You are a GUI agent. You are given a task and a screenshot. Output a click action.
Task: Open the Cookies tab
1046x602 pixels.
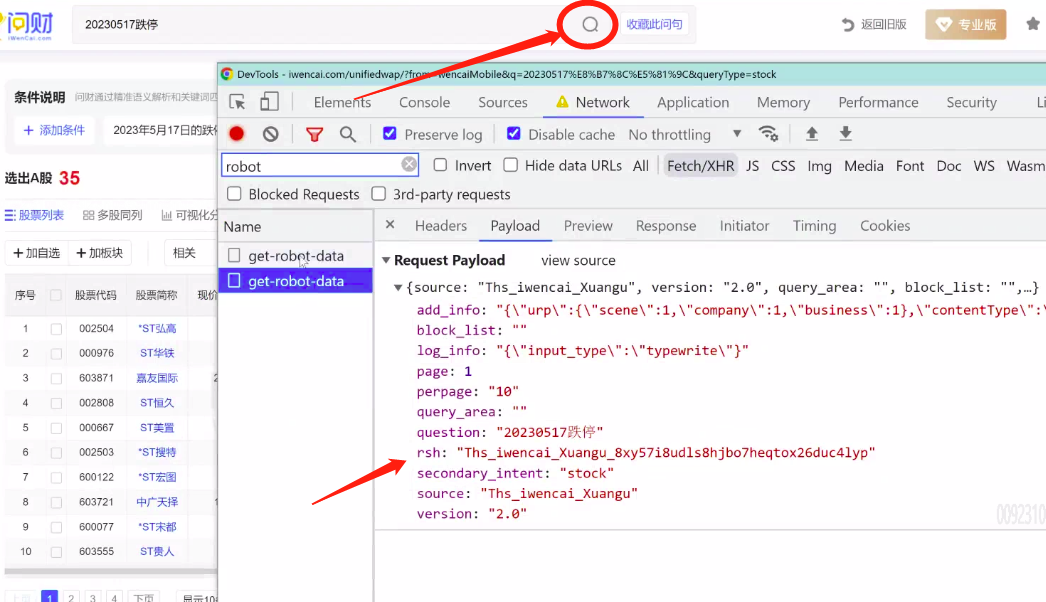[885, 226]
